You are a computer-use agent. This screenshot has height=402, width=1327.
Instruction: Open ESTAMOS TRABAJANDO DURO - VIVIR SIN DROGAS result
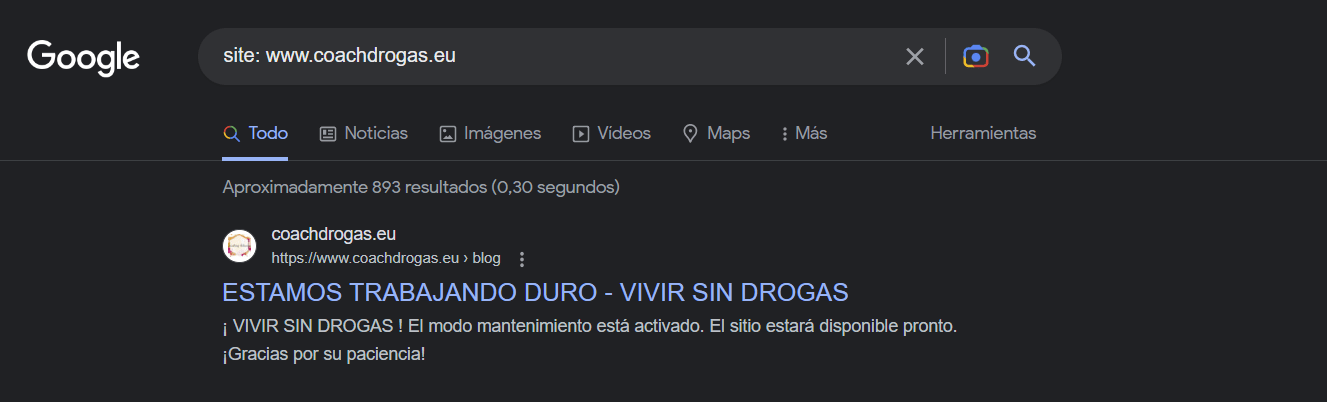535,292
